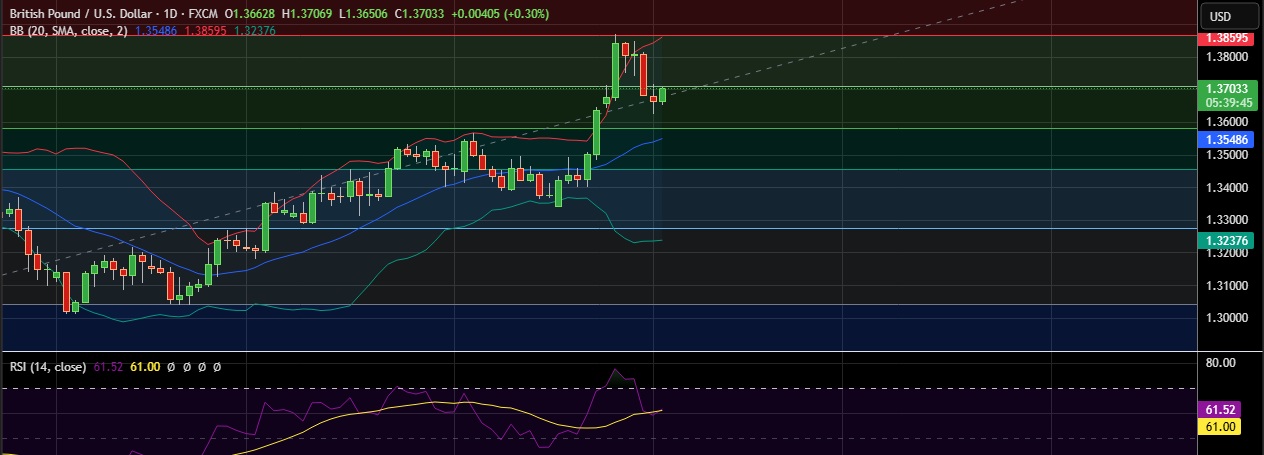The width and height of the screenshot is (1264, 455).
Task: Select the BB (20, SMA, close, 2) indicator legend
Action: (x=68, y=31)
